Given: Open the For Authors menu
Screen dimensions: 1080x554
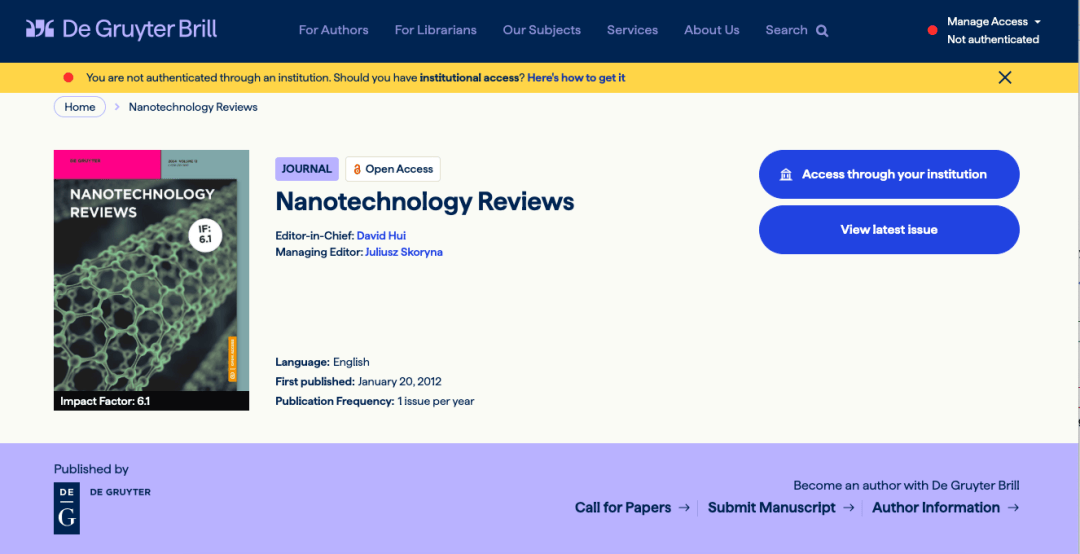Looking at the screenshot, I should [333, 30].
